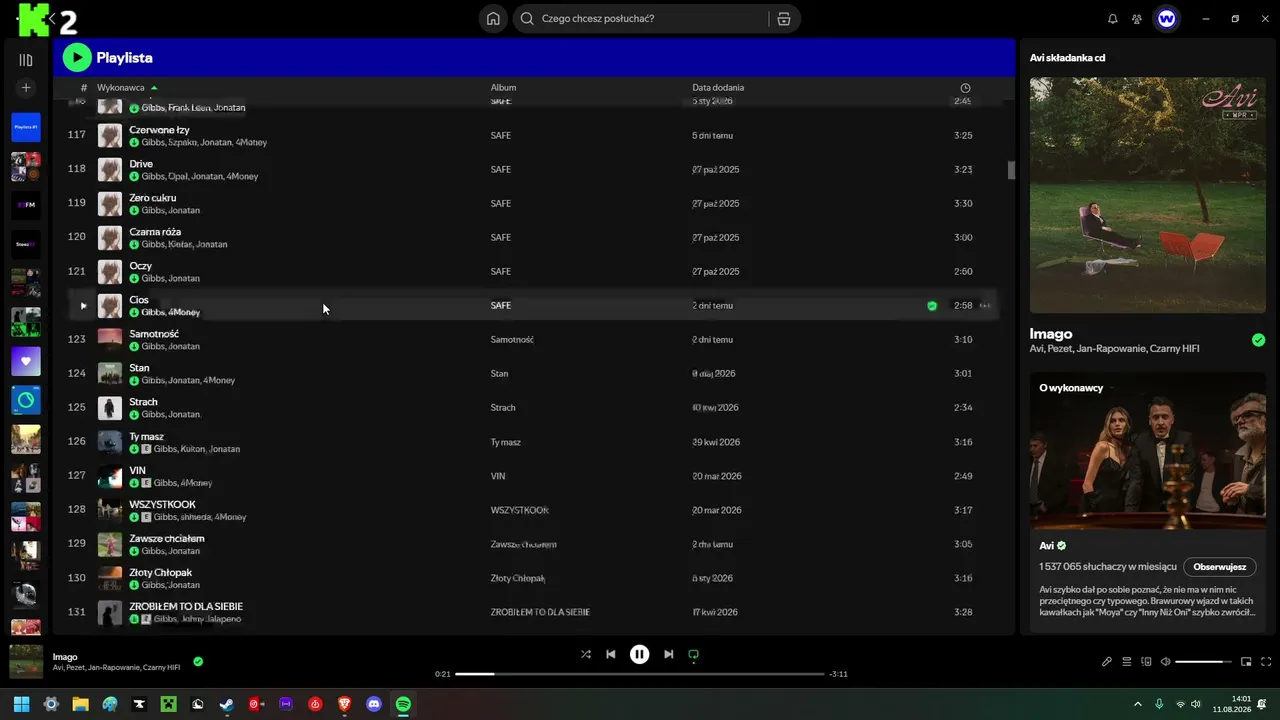Create a new playlist with plus icon

point(26,88)
